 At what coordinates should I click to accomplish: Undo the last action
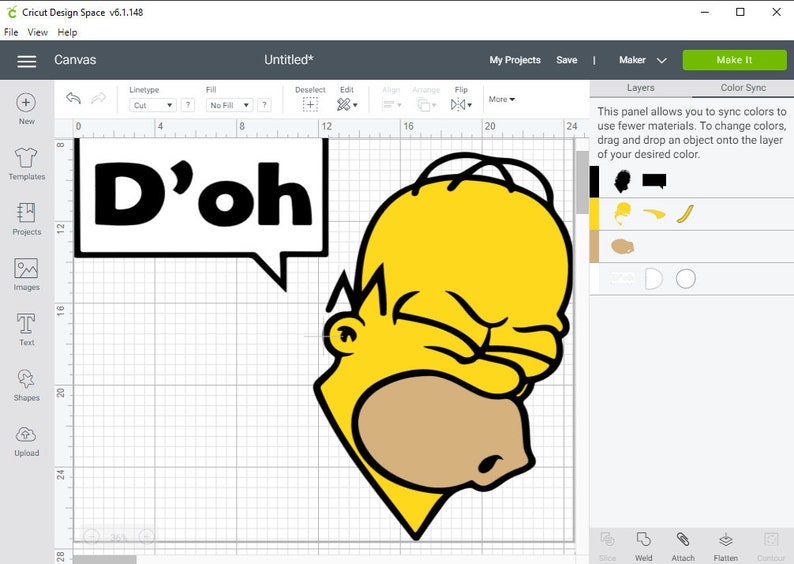73,98
